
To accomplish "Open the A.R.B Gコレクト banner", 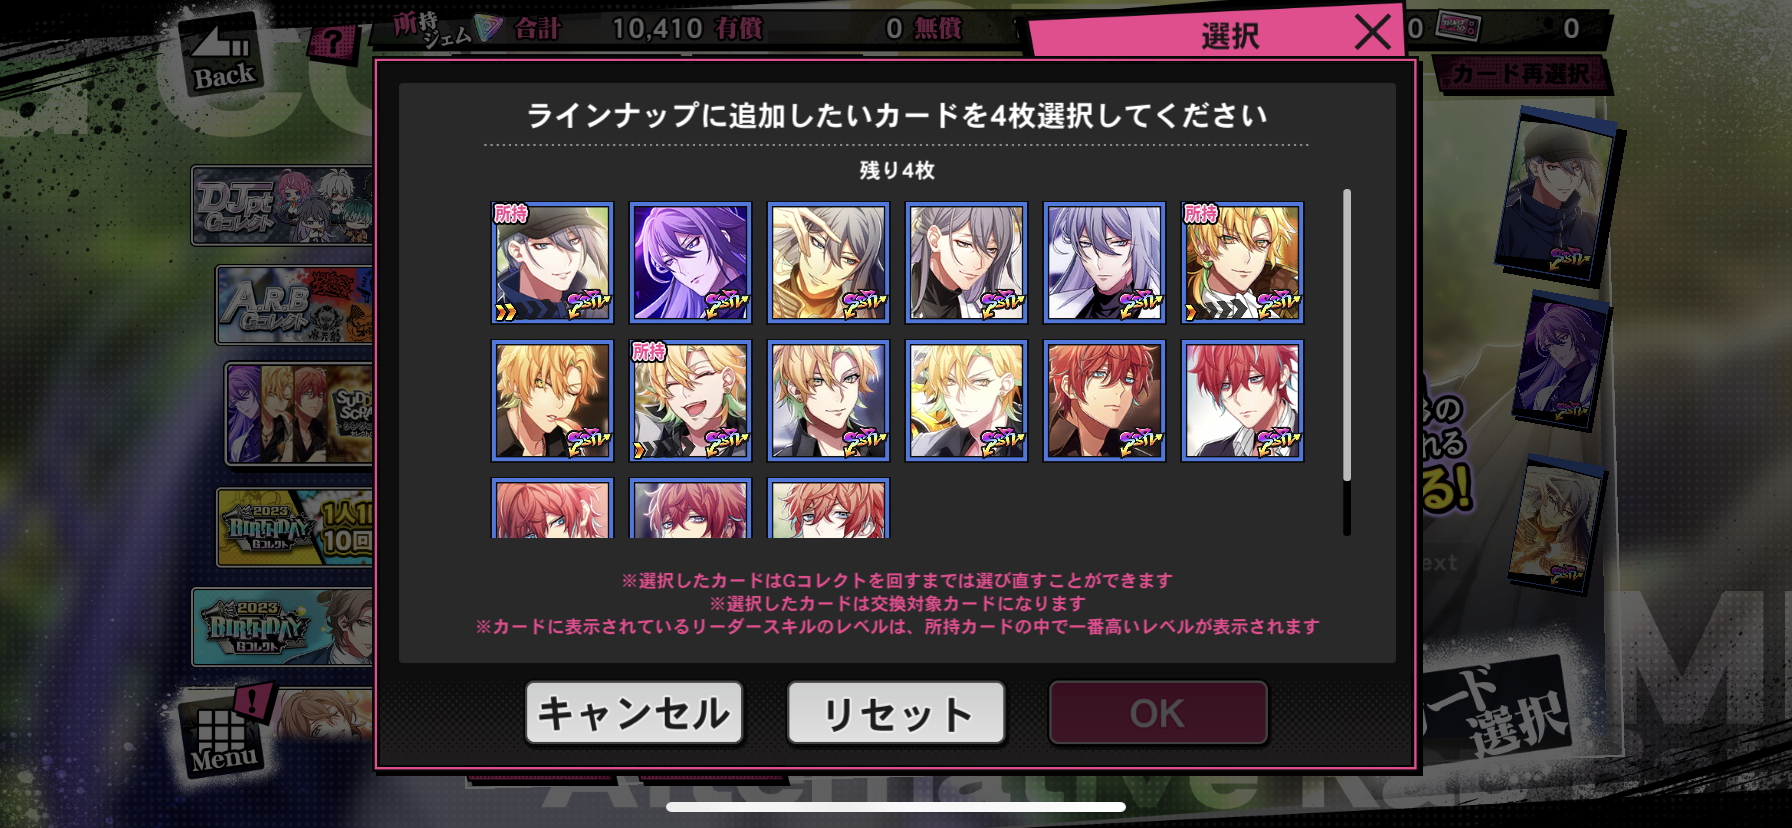I will click(294, 305).
